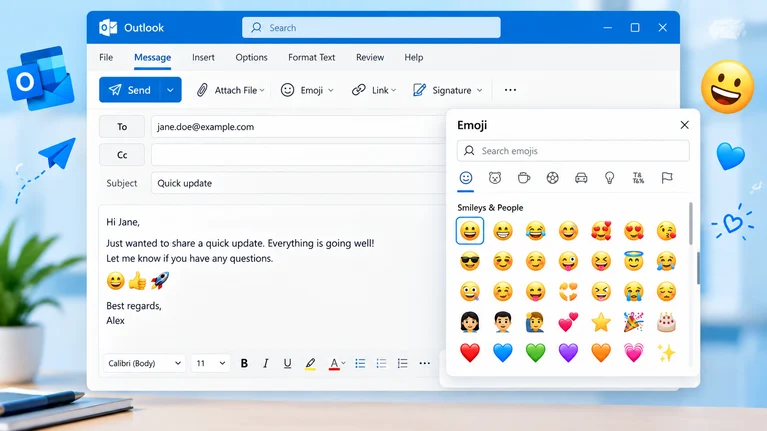Screen dimensions: 767x431
Task: Insert the sparkles emoji
Action: tap(666, 353)
